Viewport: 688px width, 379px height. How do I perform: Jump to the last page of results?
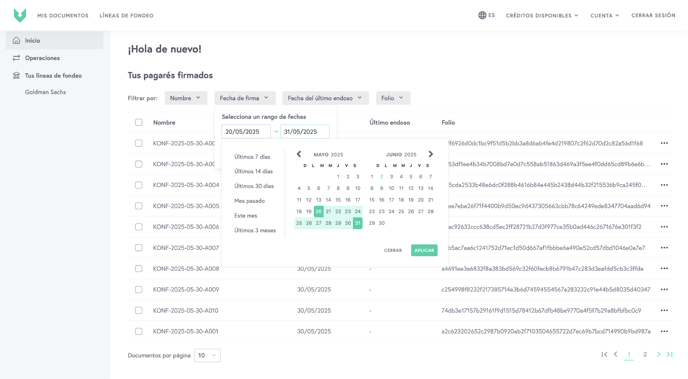[670, 354]
